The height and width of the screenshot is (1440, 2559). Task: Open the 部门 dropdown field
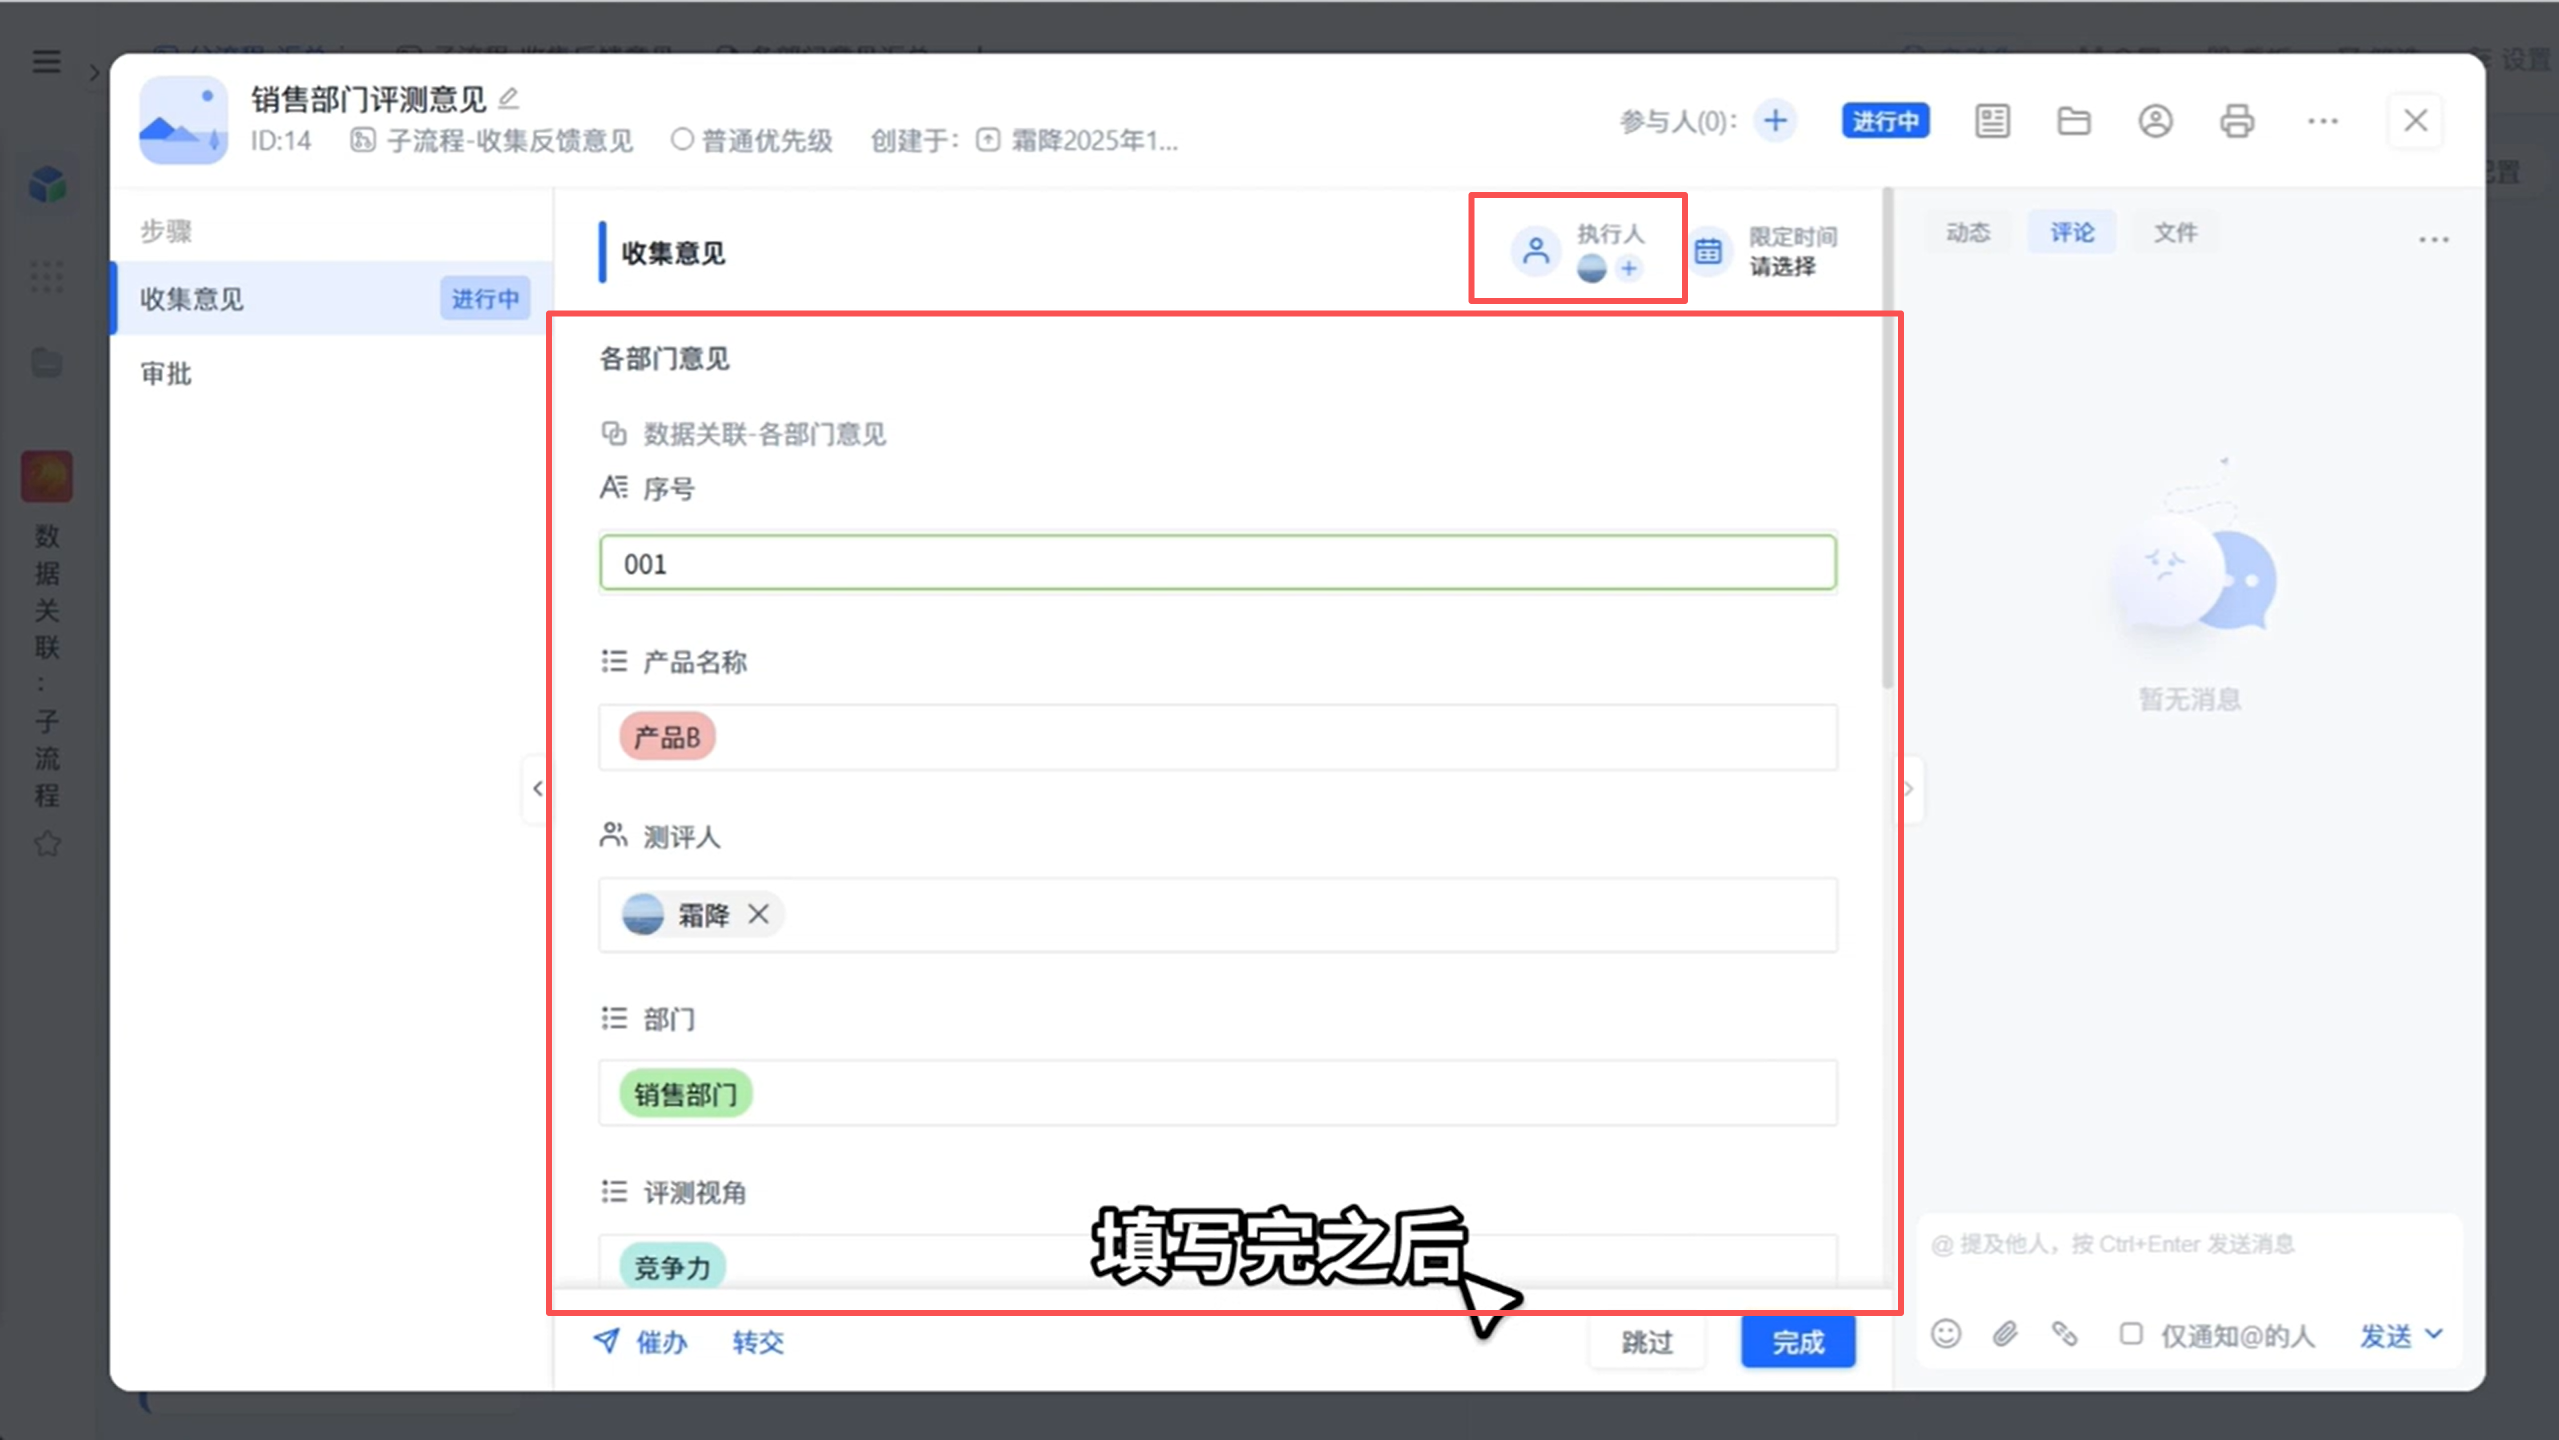(x=1217, y=1093)
